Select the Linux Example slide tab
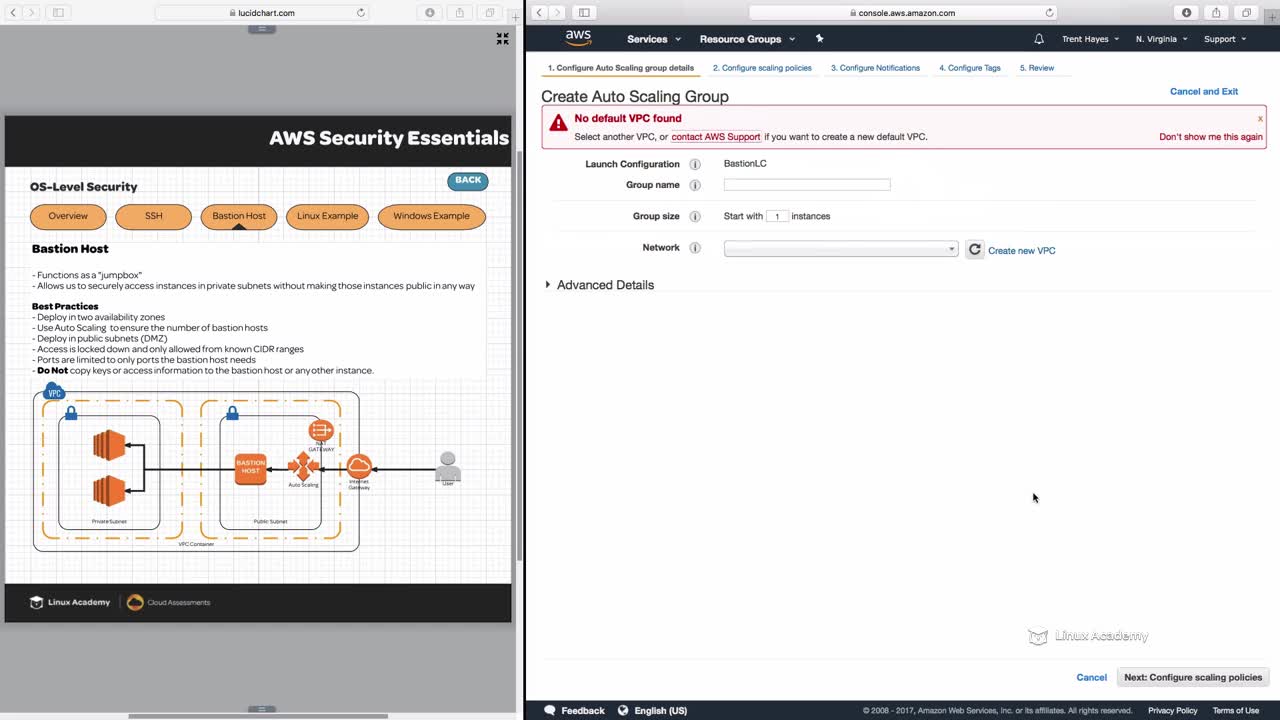 327,216
